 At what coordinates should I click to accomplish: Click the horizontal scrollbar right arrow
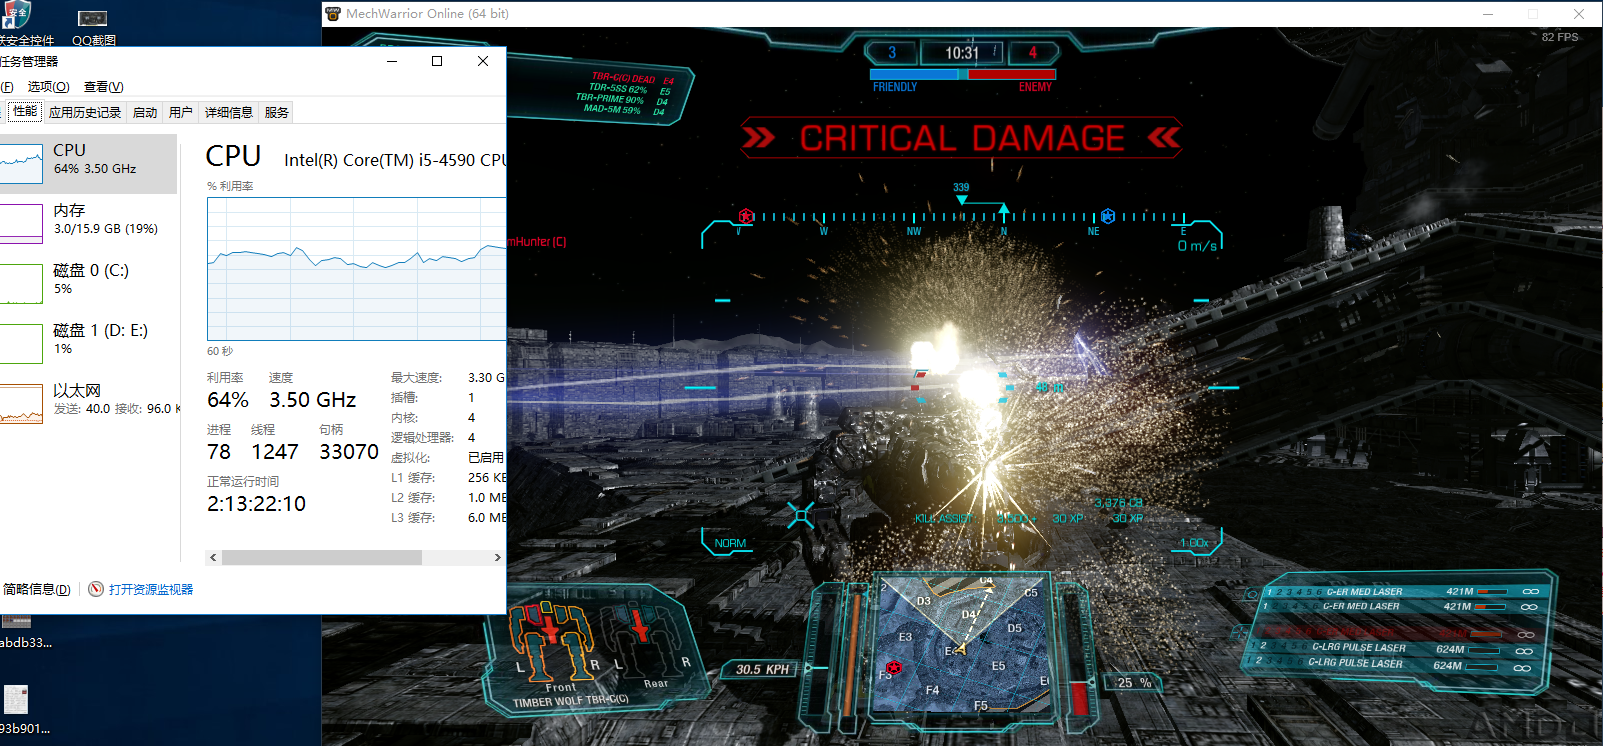[498, 558]
